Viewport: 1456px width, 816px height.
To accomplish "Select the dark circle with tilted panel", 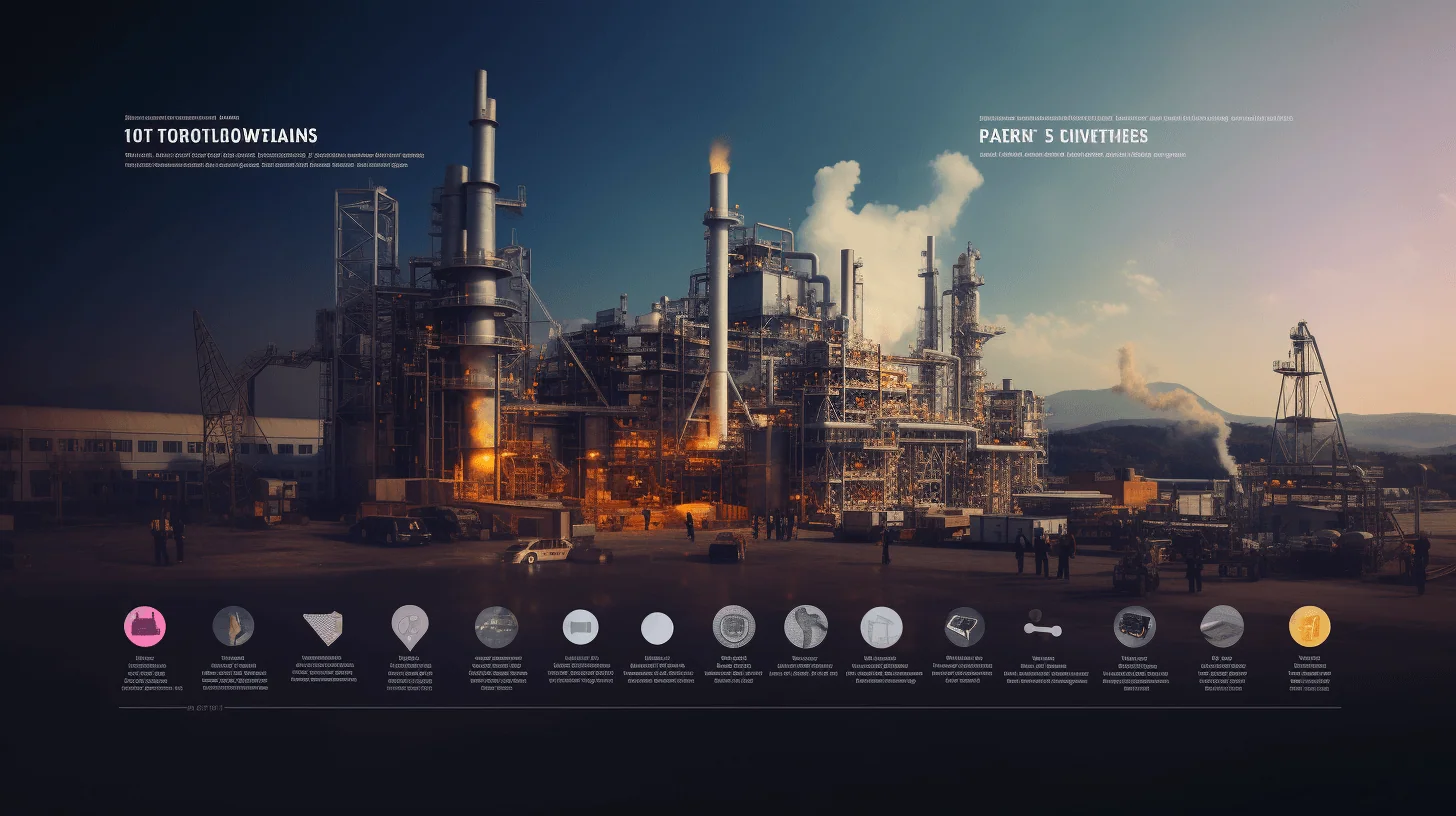I will coord(965,627).
